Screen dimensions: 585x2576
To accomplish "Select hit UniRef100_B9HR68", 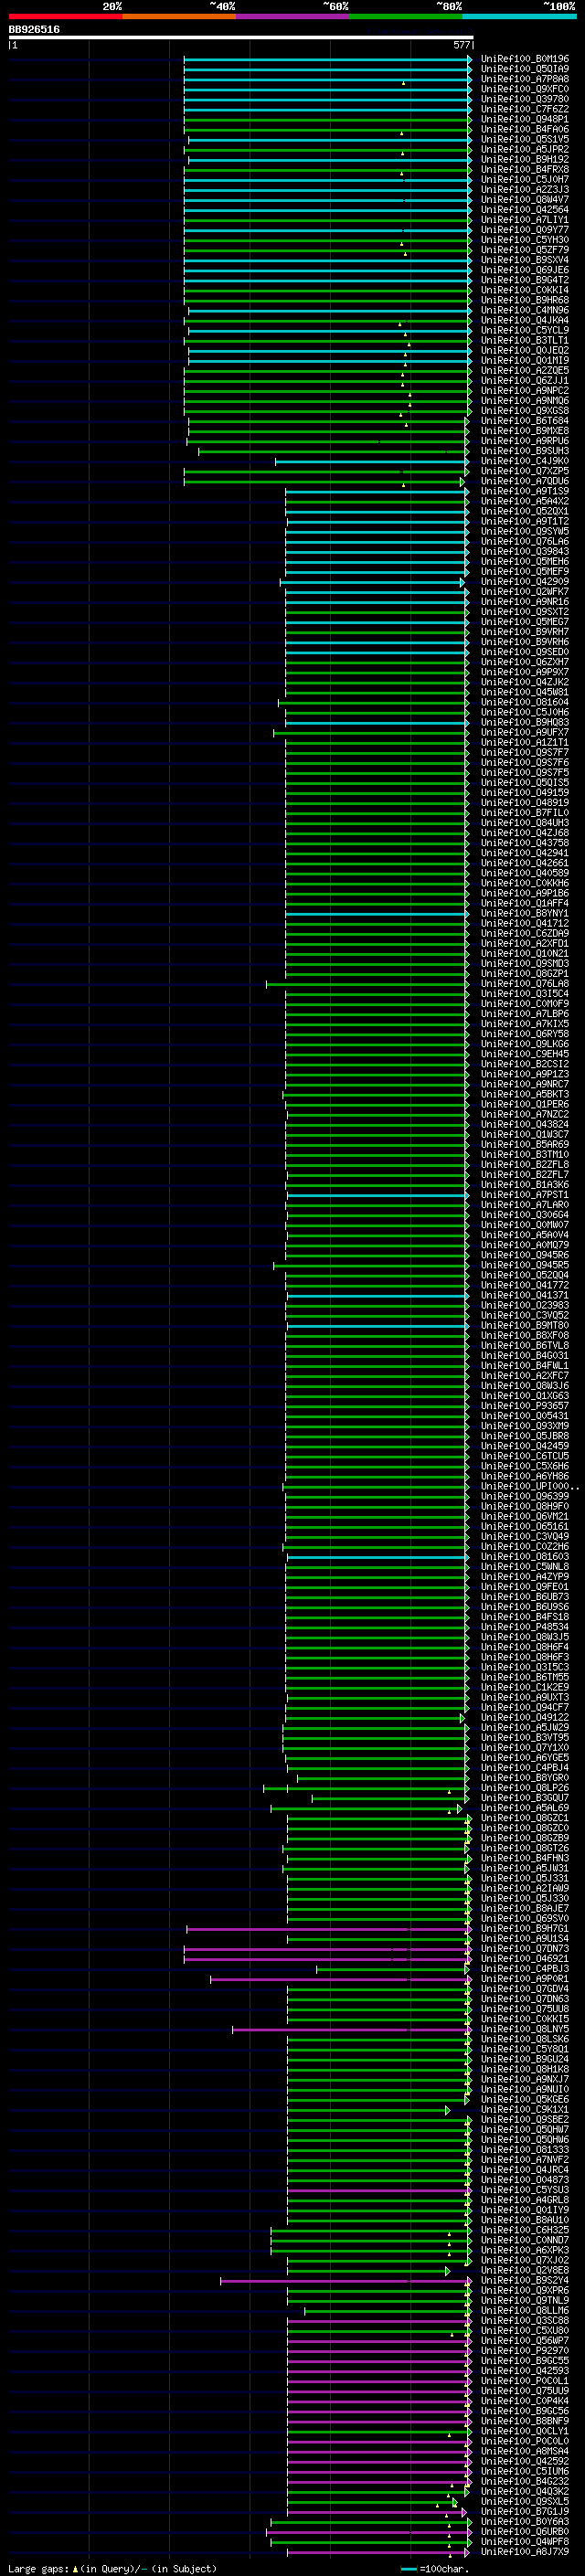I will point(525,300).
